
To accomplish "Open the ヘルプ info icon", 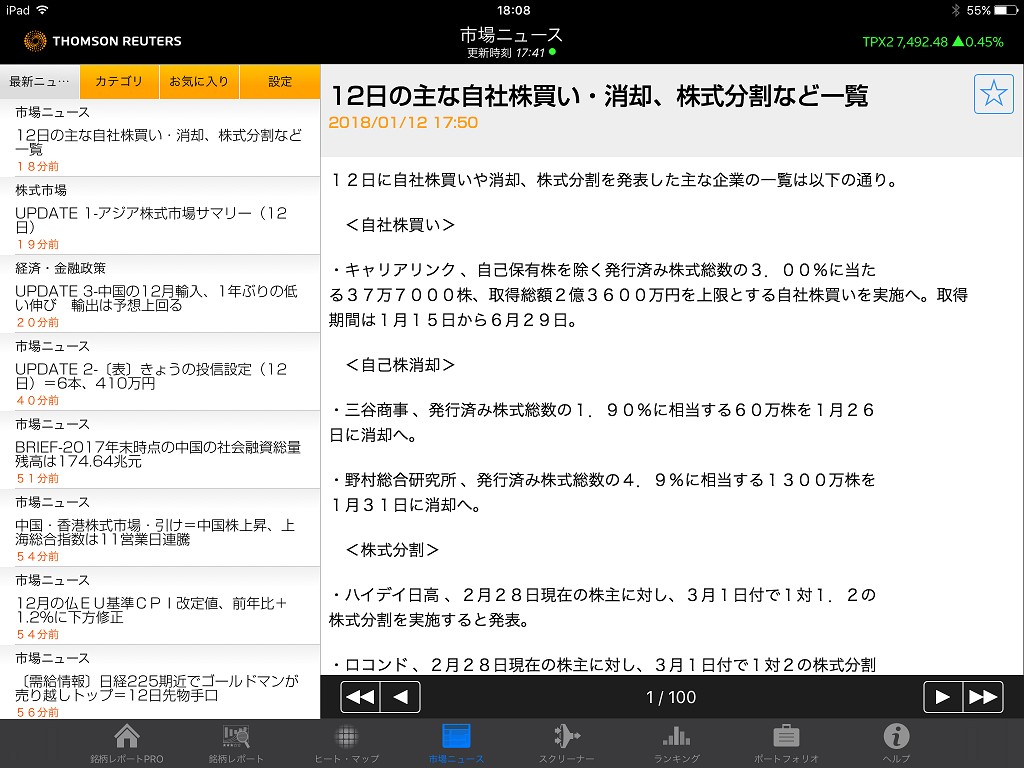I will coord(896,743).
